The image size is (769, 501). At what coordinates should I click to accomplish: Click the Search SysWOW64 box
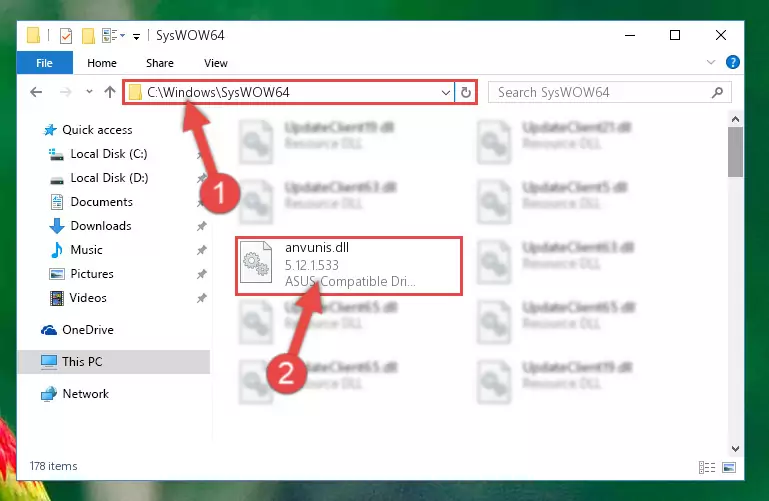(x=610, y=92)
